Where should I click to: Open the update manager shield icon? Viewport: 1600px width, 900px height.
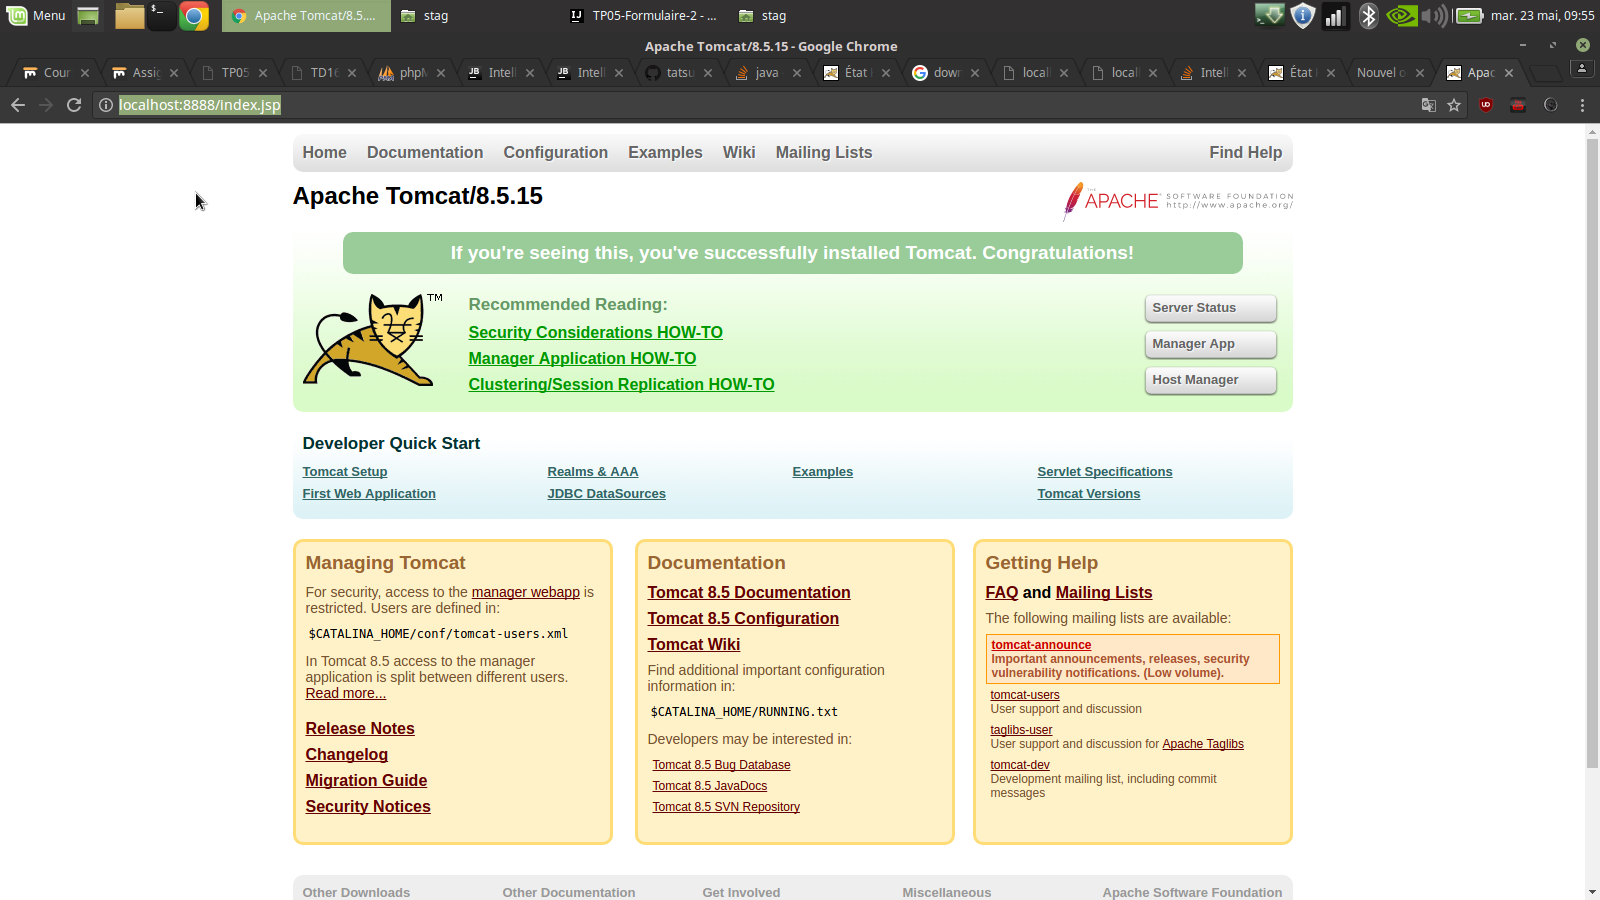point(1302,16)
